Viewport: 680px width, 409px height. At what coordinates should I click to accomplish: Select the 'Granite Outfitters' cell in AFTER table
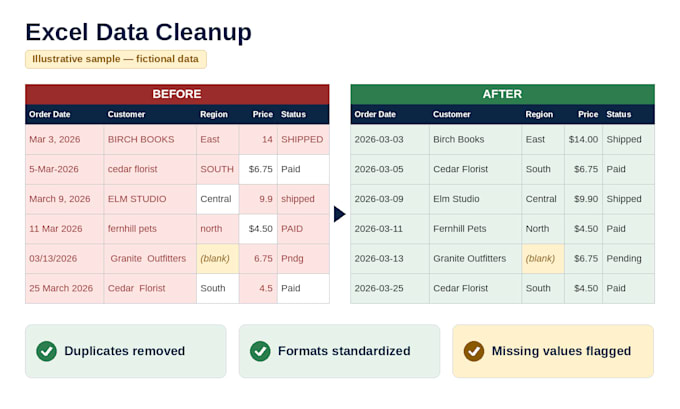pos(475,258)
